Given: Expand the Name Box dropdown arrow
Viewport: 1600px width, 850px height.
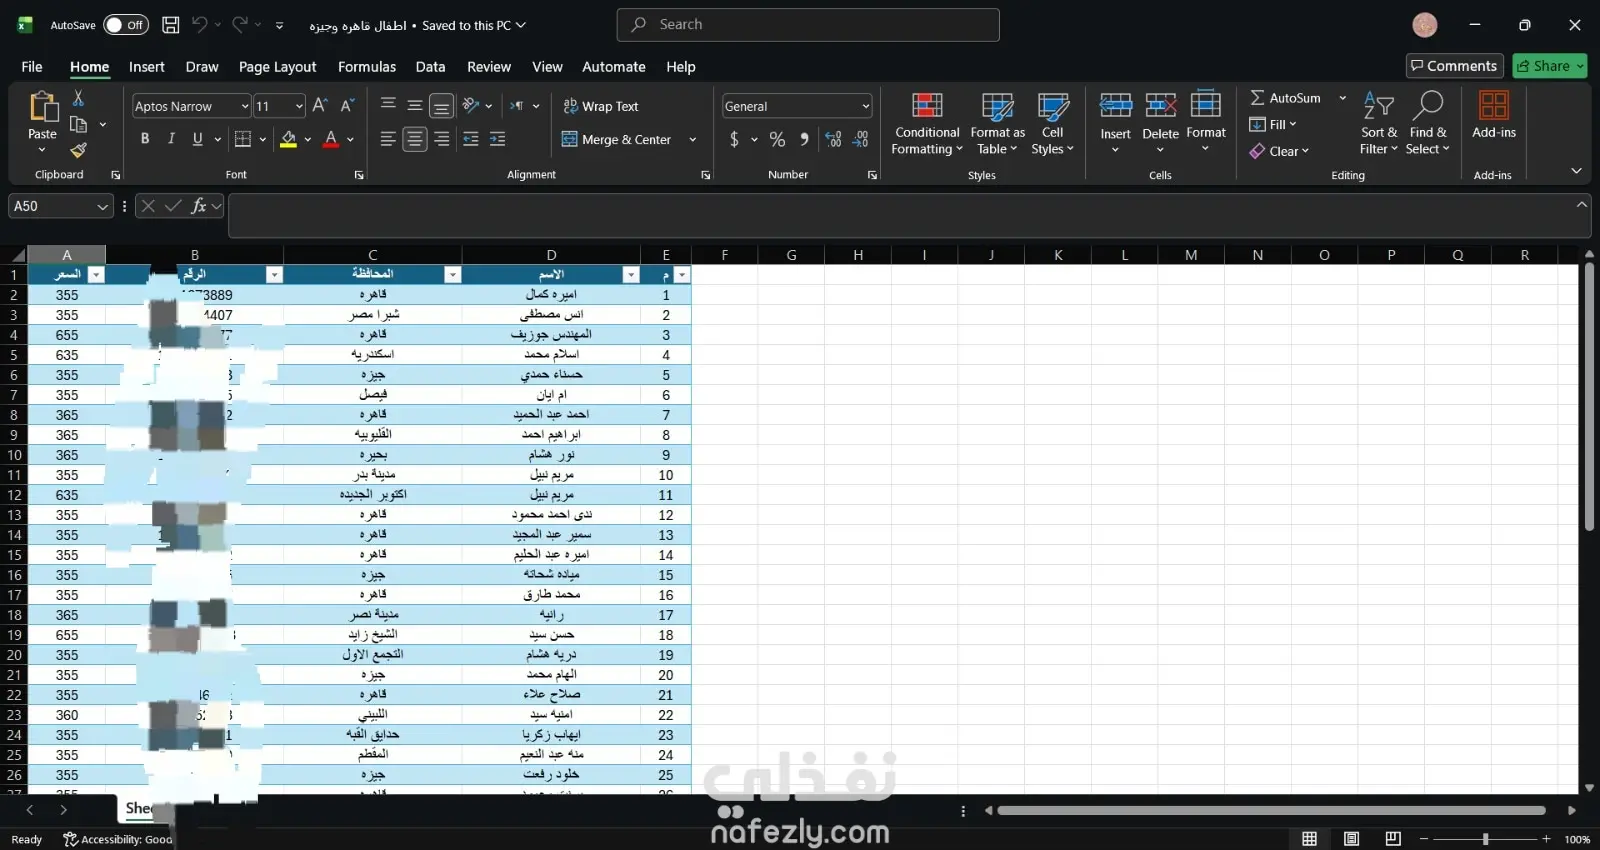Looking at the screenshot, I should point(102,206).
